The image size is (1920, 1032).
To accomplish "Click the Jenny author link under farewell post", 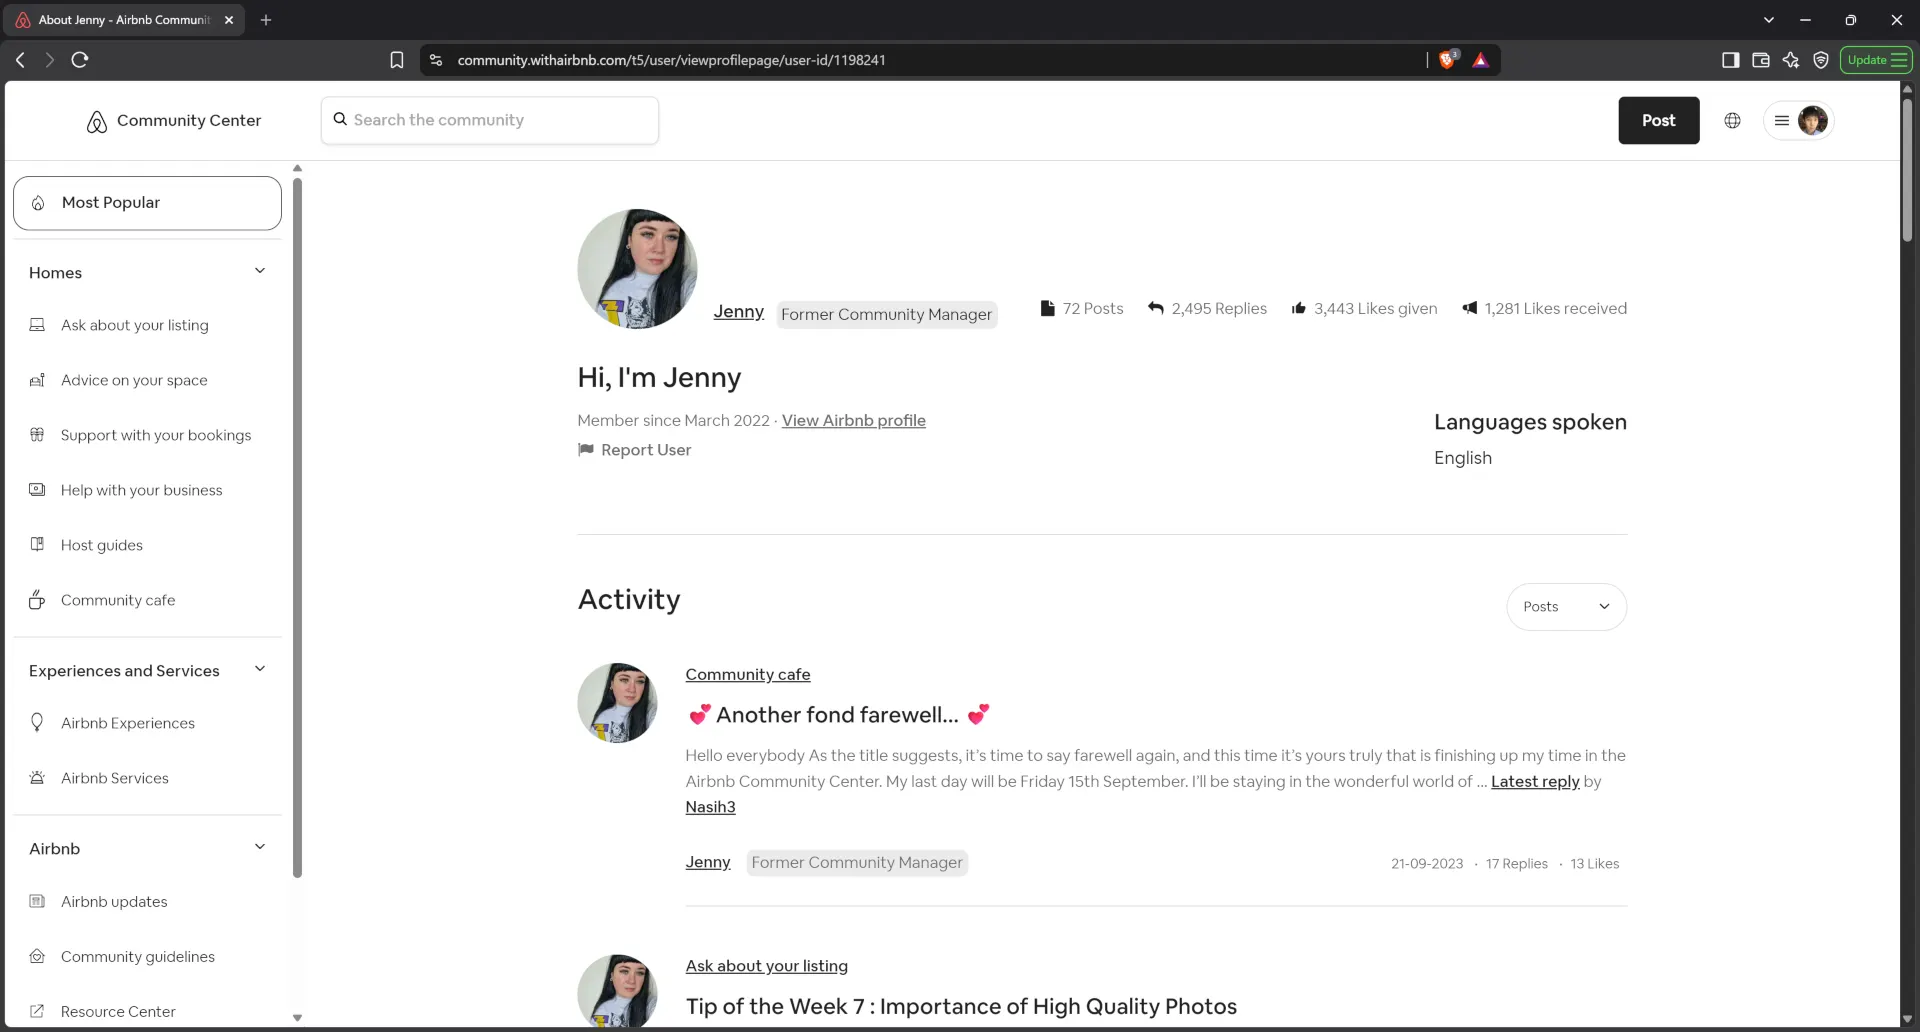I will [x=708, y=862].
